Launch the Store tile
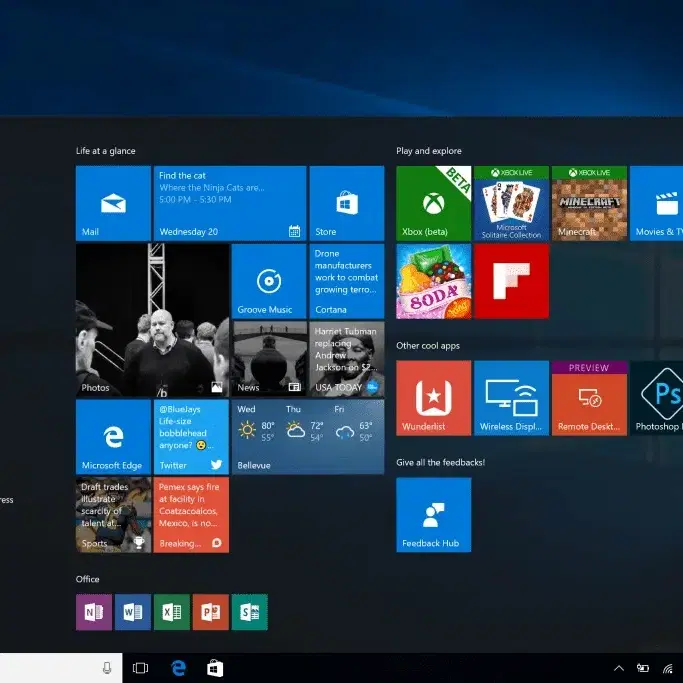The image size is (683, 683). point(347,203)
